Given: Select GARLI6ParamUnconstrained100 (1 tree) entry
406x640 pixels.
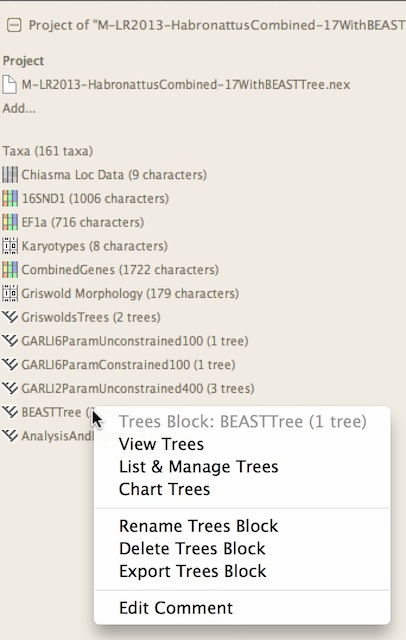Looking at the screenshot, I should pos(135,340).
